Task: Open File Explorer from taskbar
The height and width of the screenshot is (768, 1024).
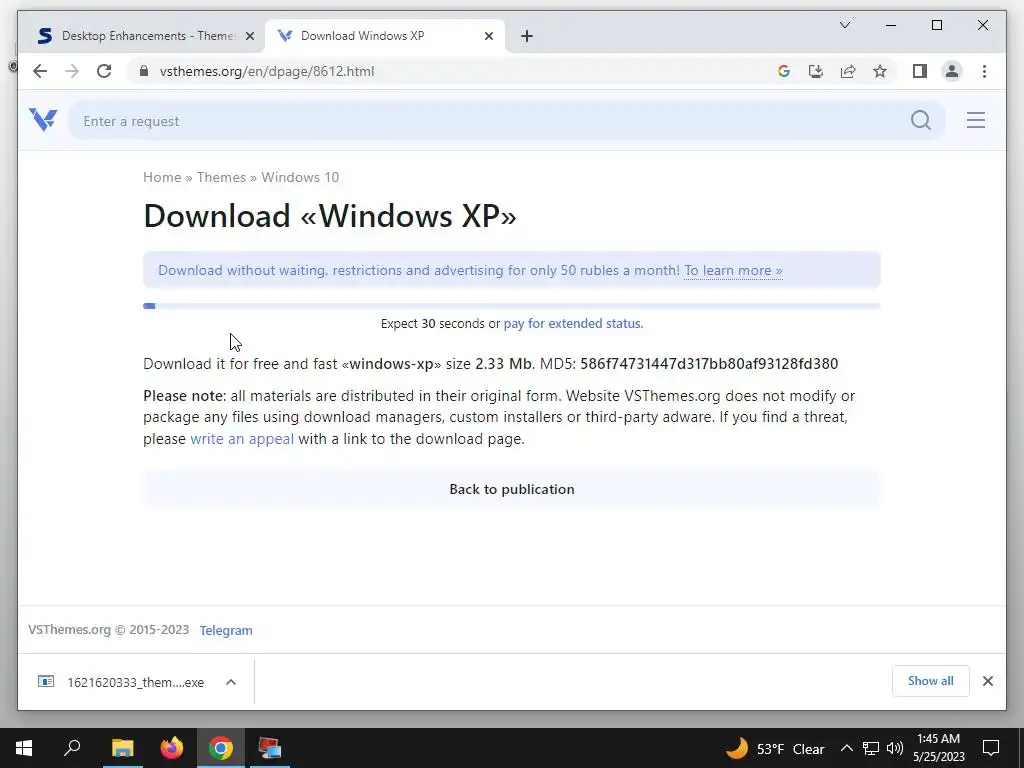Action: 122,748
